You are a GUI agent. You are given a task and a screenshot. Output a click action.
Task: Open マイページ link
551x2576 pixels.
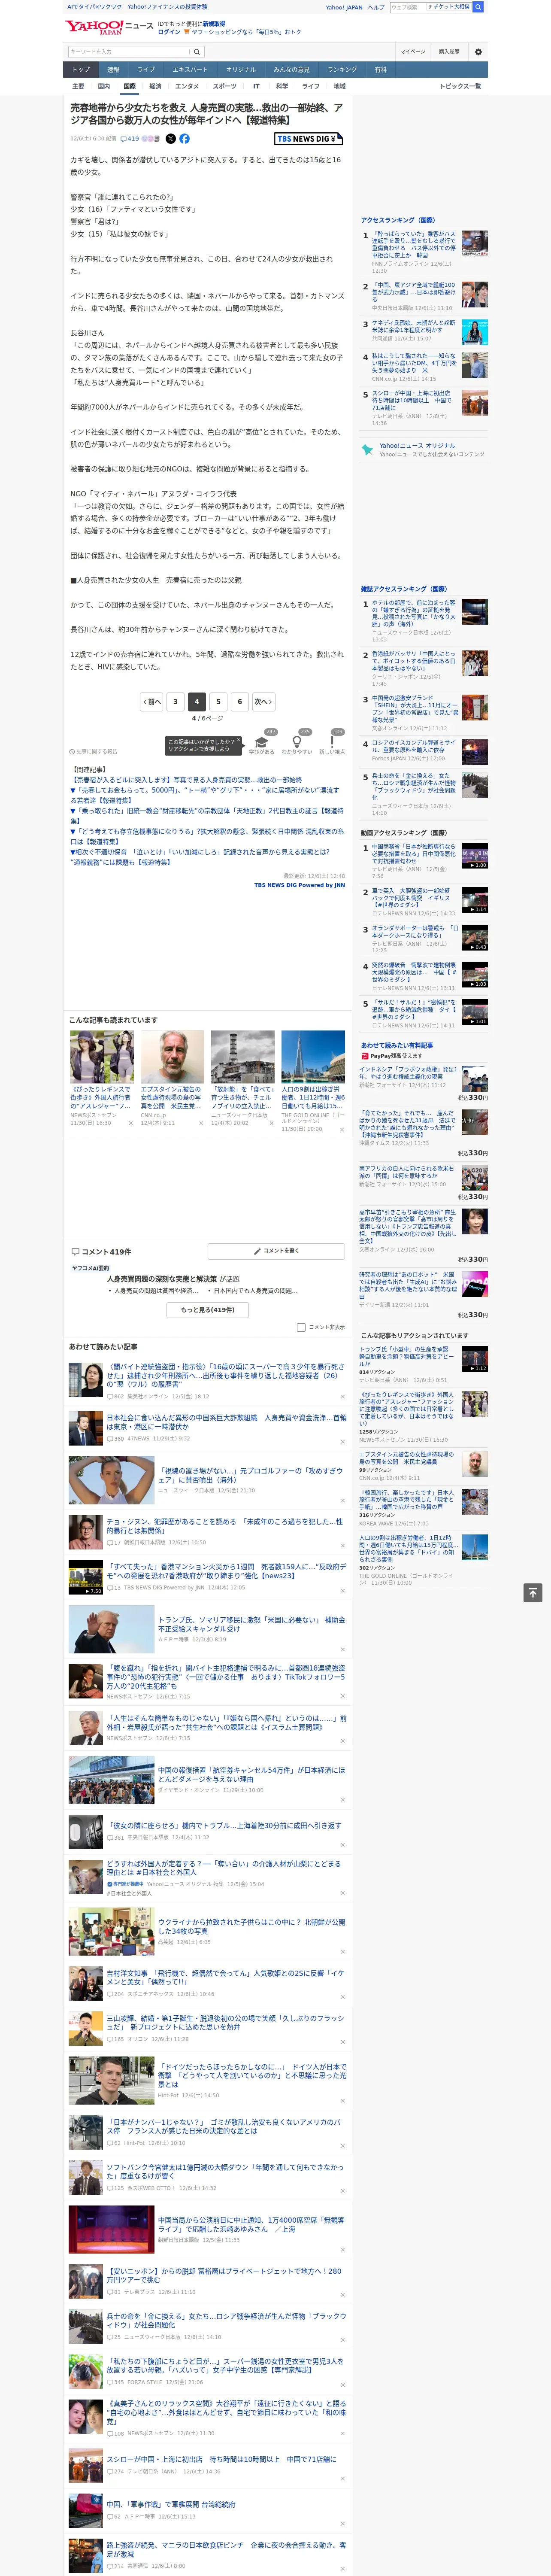tap(412, 52)
